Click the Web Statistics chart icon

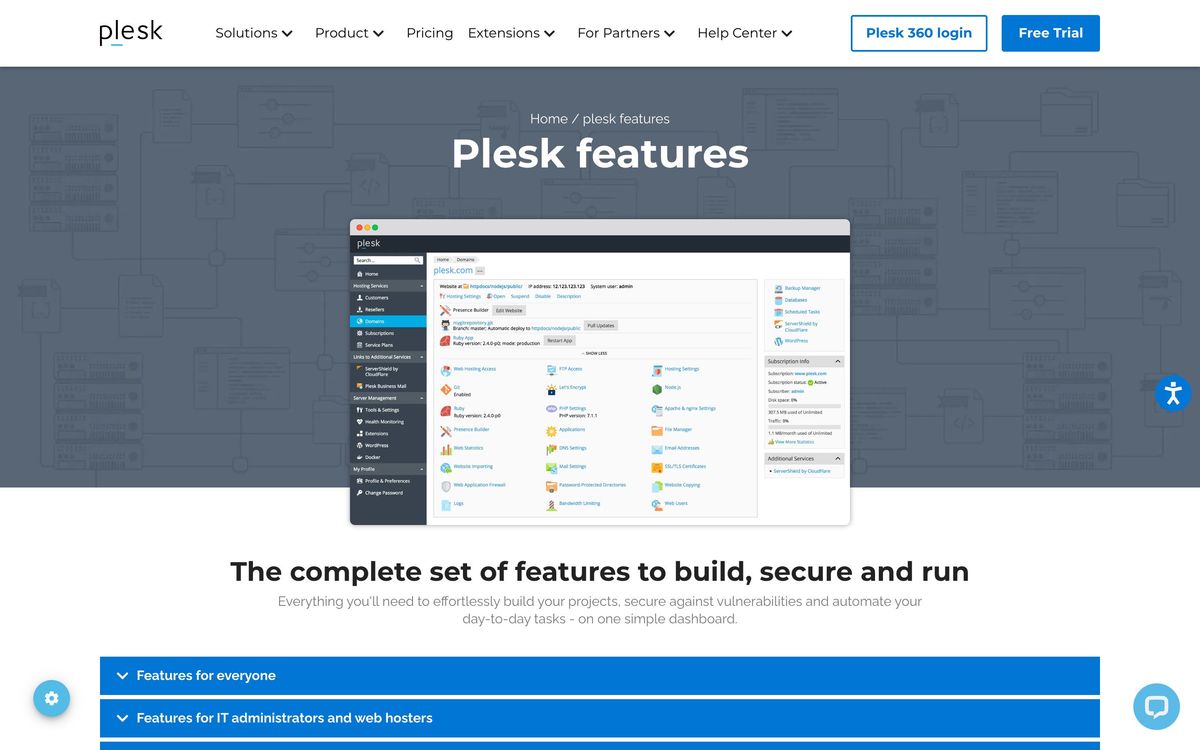pos(445,449)
